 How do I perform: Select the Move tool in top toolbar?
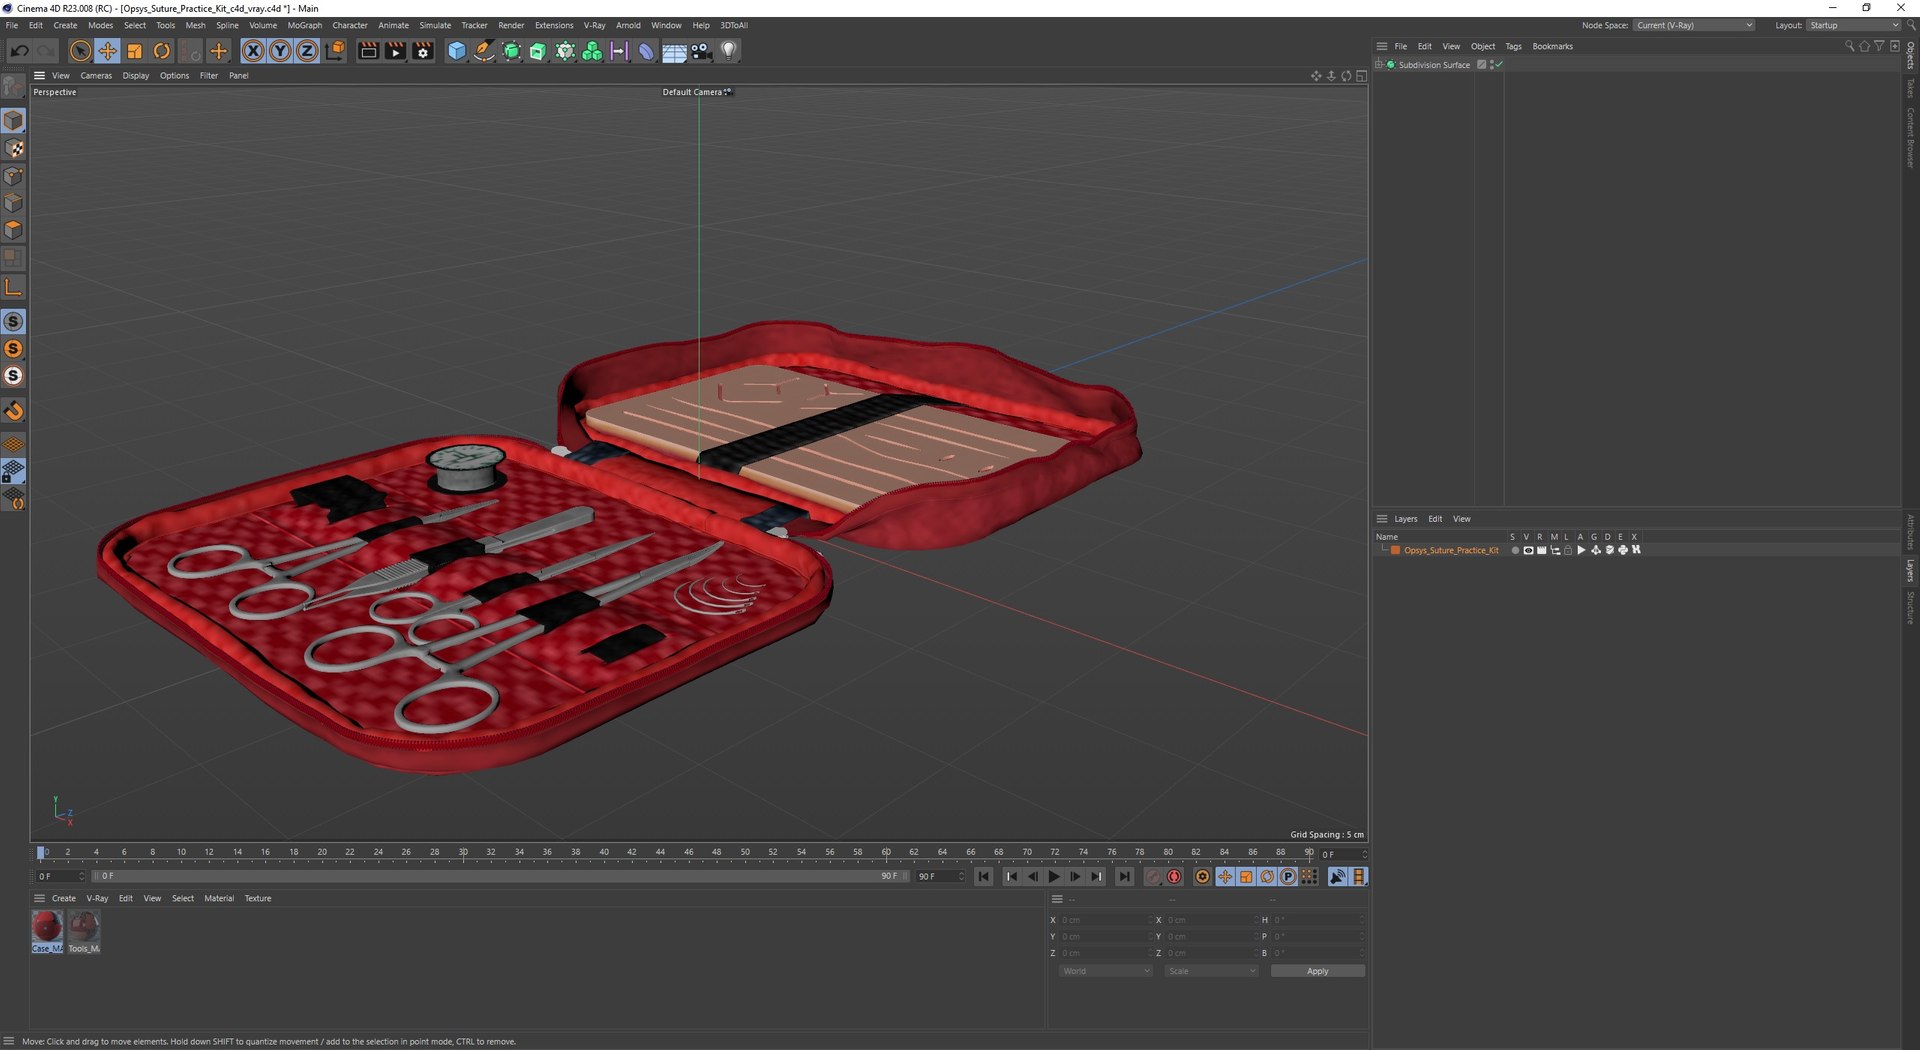point(107,51)
